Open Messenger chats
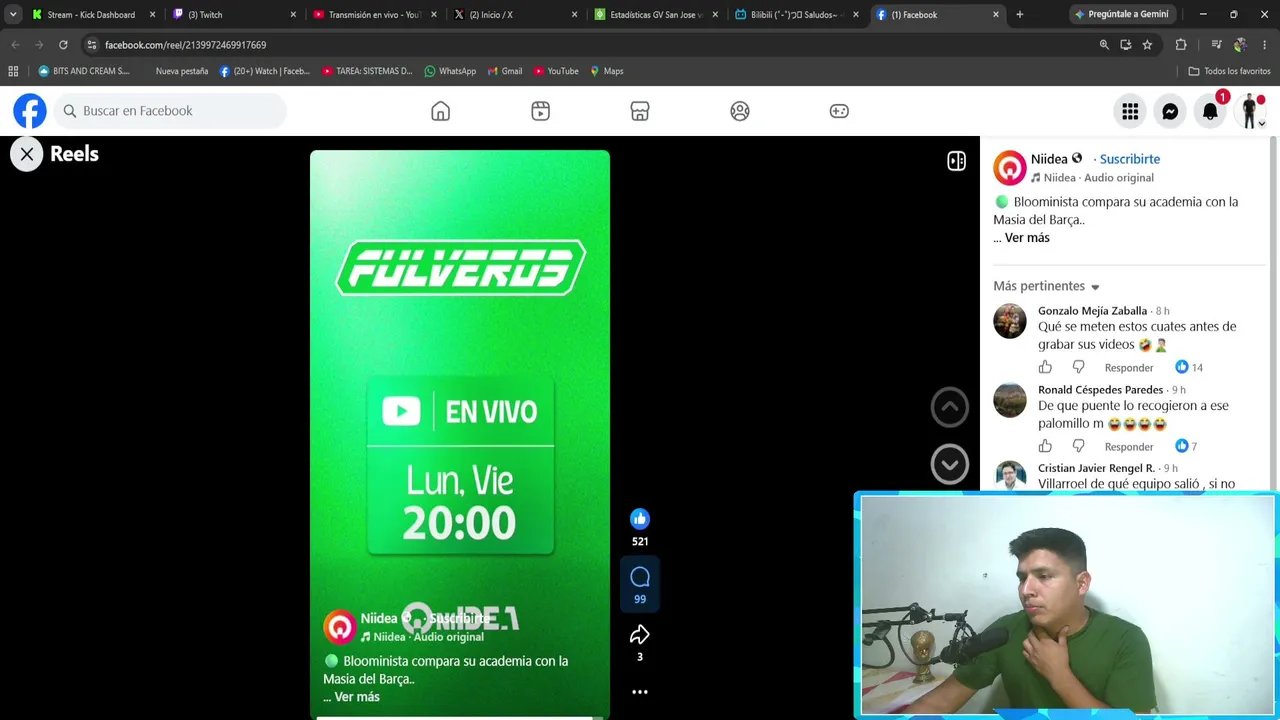Screen dimensions: 1280x720 click(1170, 112)
